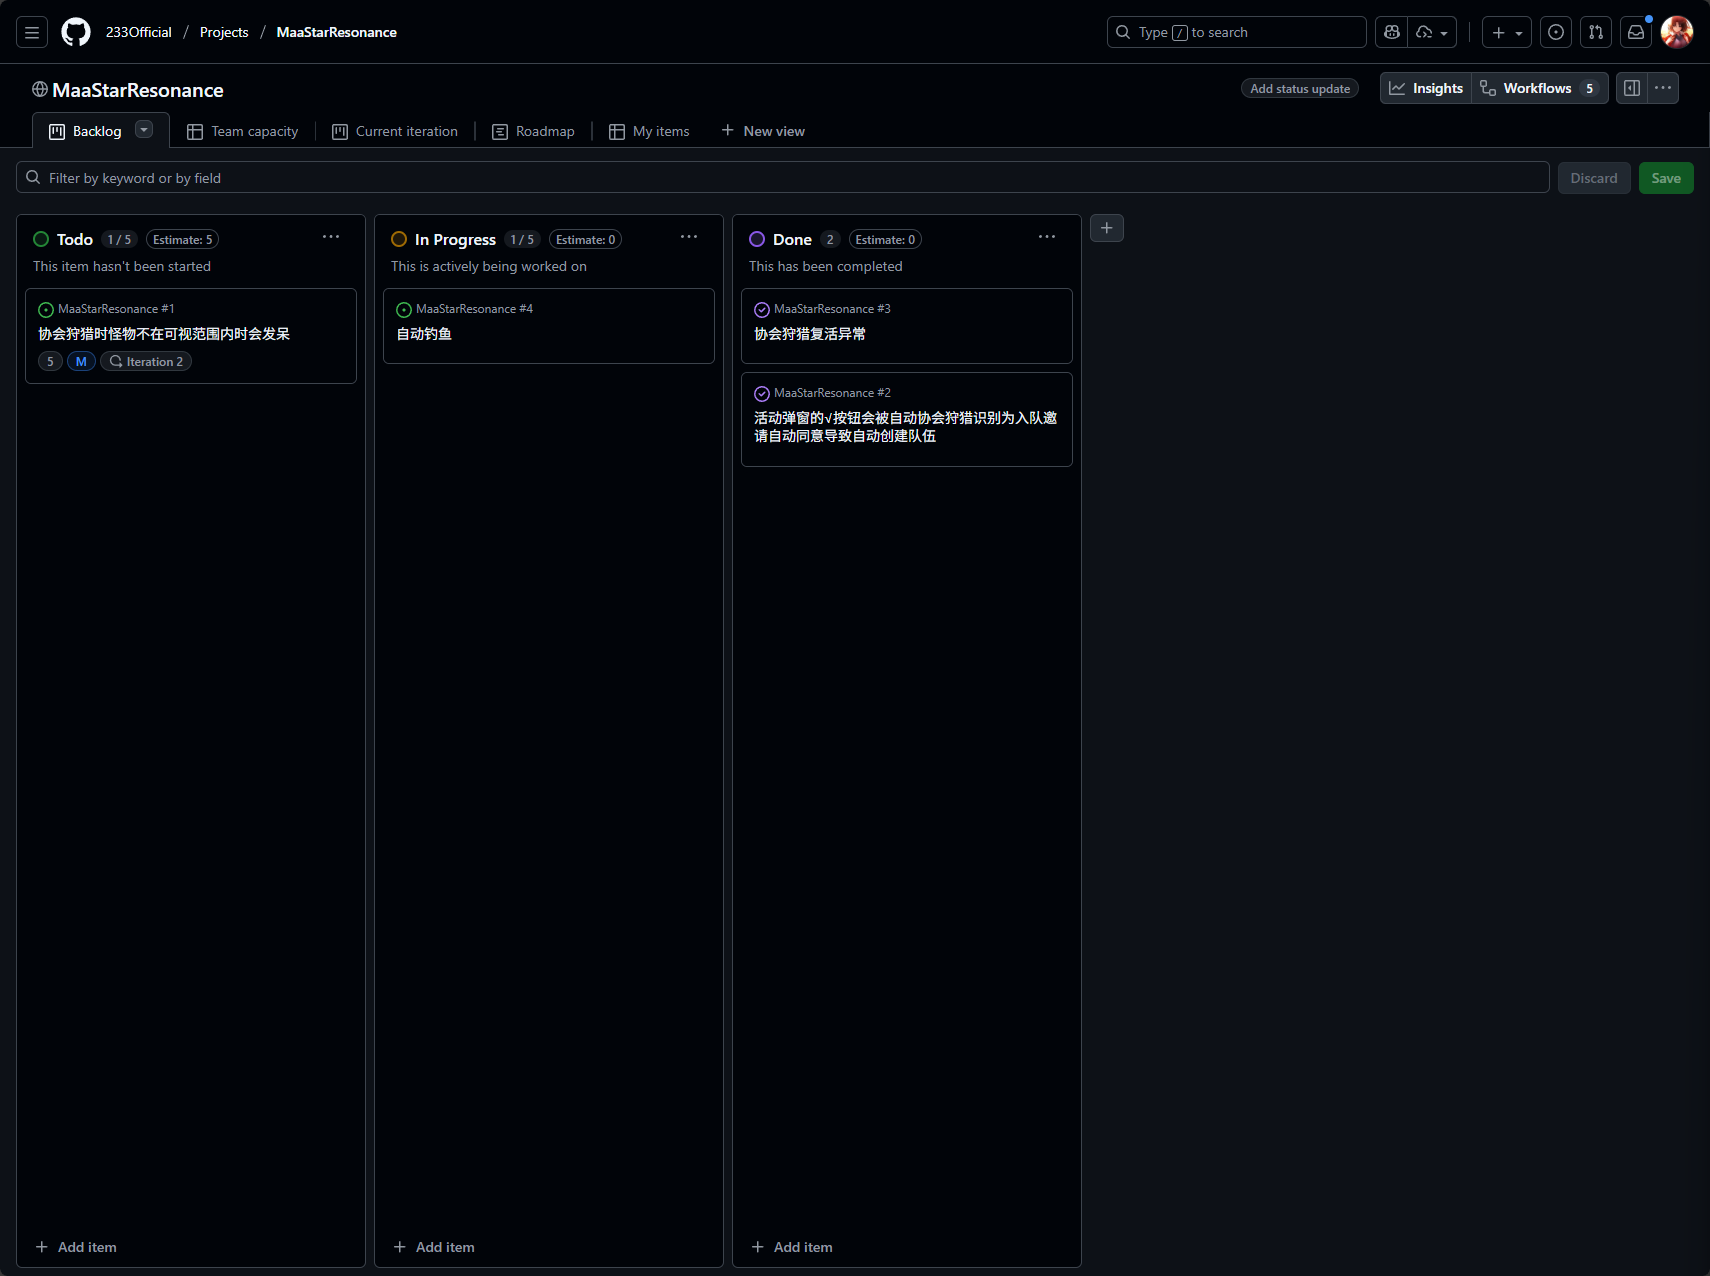Switch to the Team capacity tab

pos(243,131)
